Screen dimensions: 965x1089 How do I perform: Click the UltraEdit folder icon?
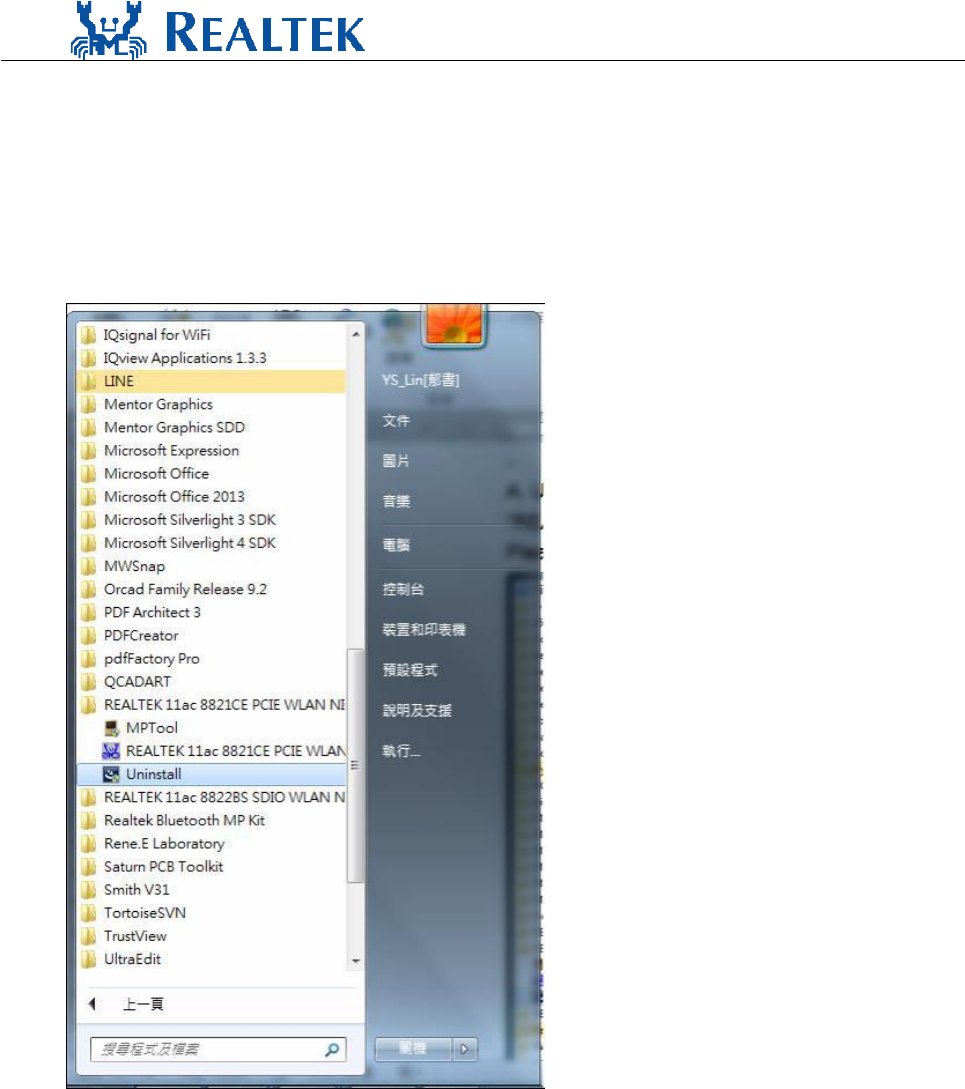coord(88,959)
